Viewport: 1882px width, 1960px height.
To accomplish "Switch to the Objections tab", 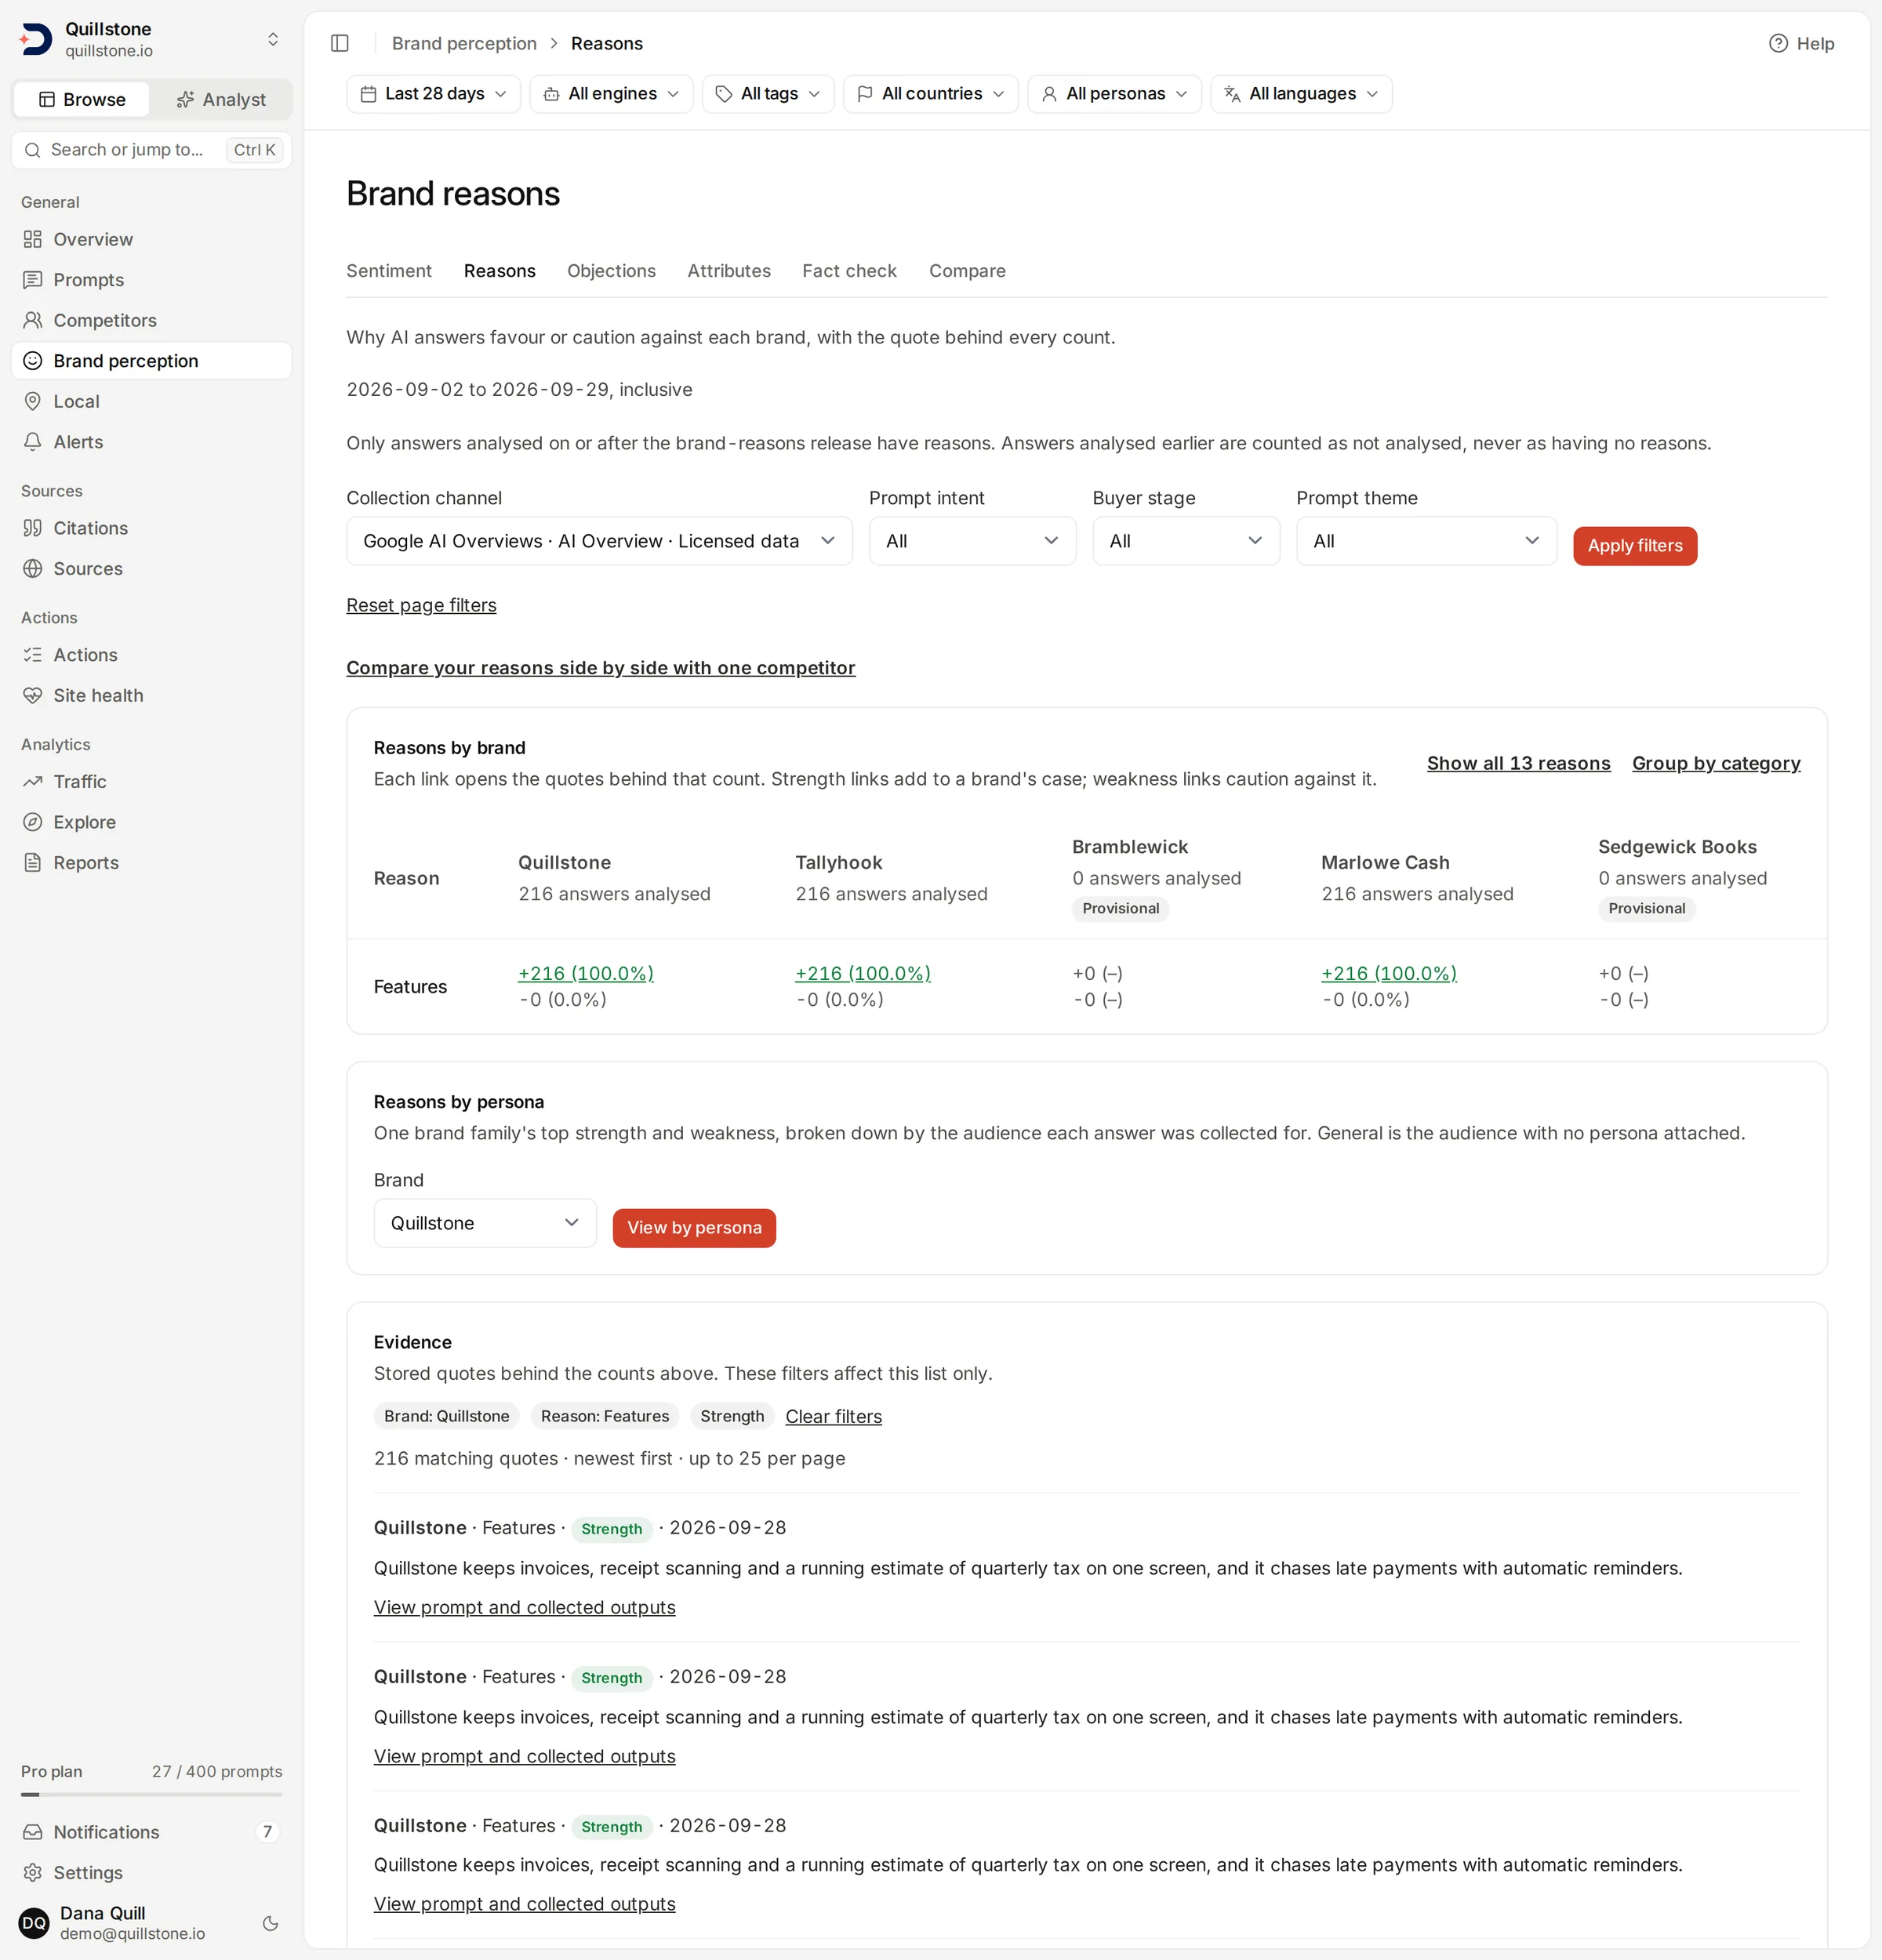I will [x=611, y=271].
